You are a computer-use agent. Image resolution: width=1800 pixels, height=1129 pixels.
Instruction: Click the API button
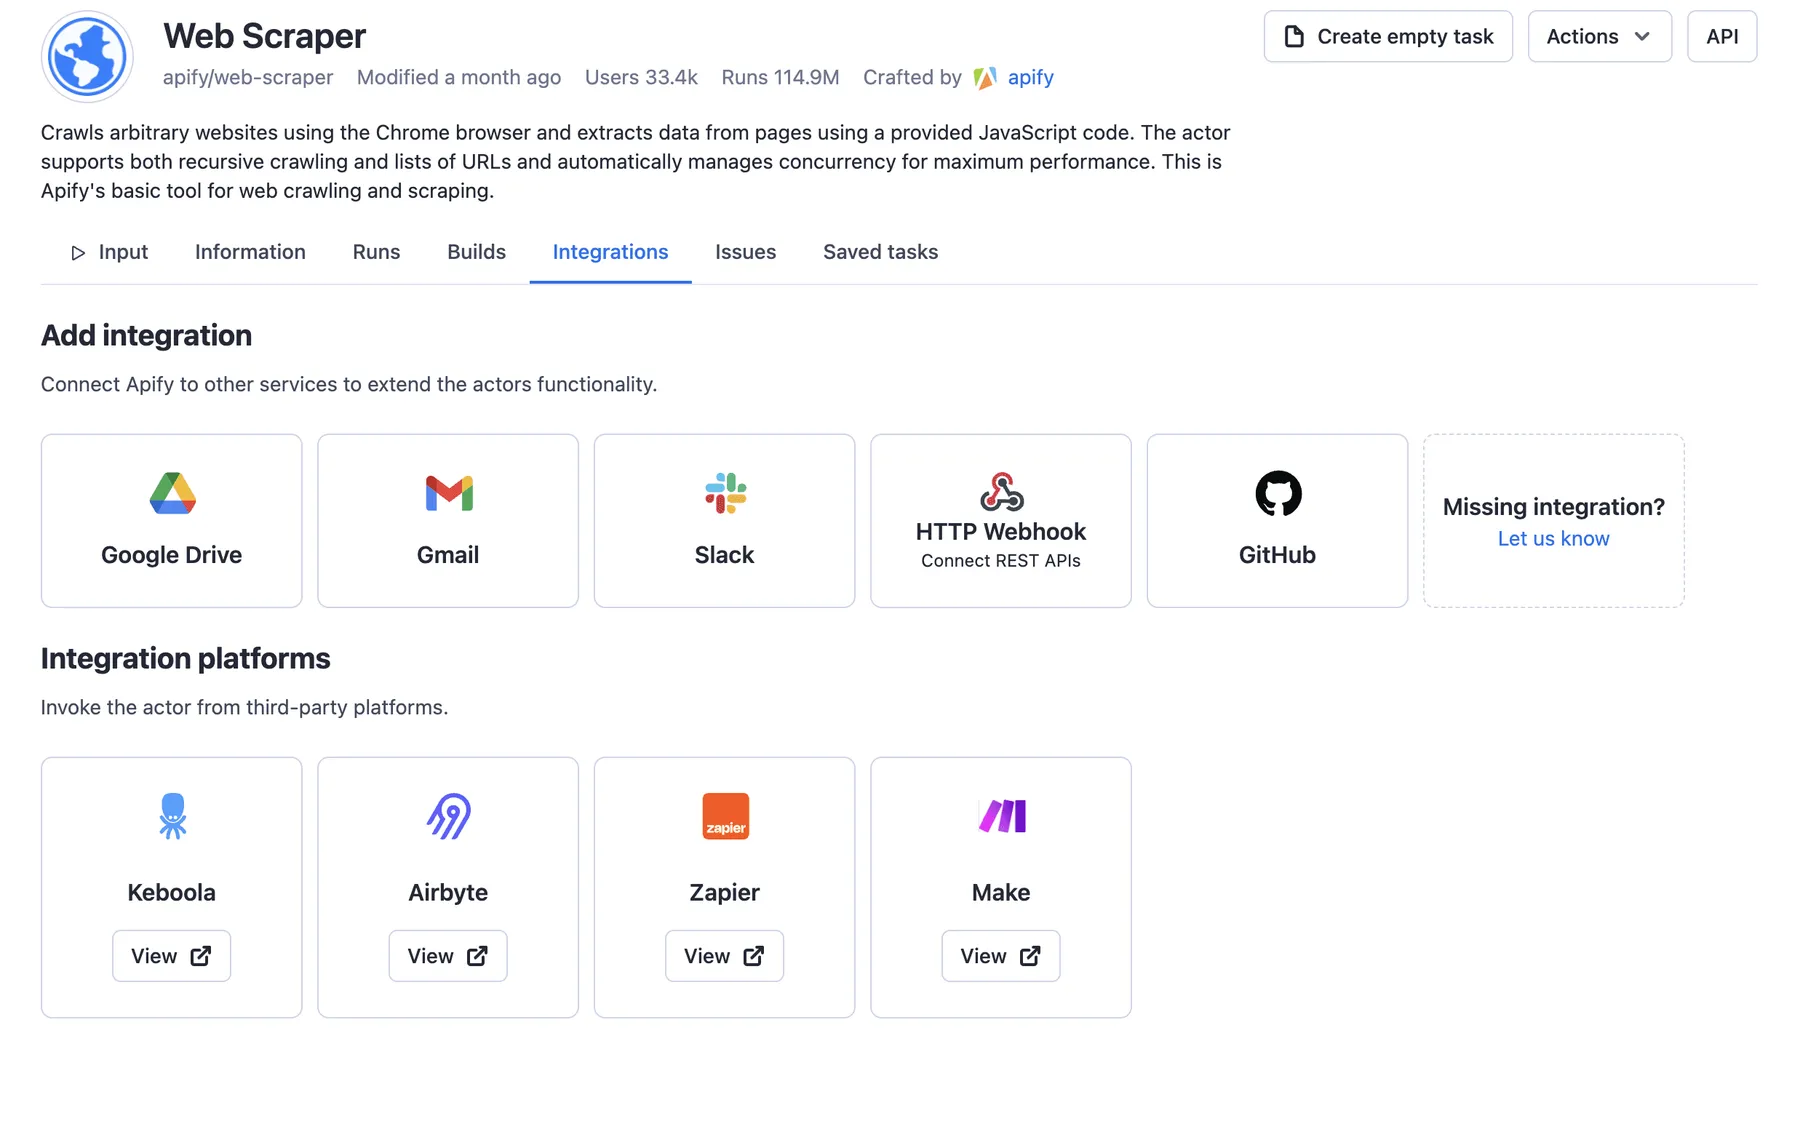[x=1722, y=37]
